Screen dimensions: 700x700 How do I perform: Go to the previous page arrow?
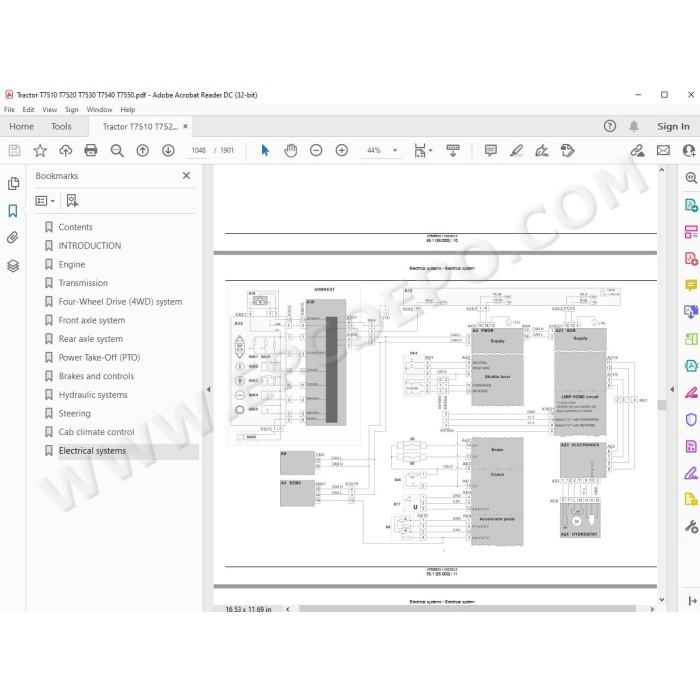click(142, 150)
